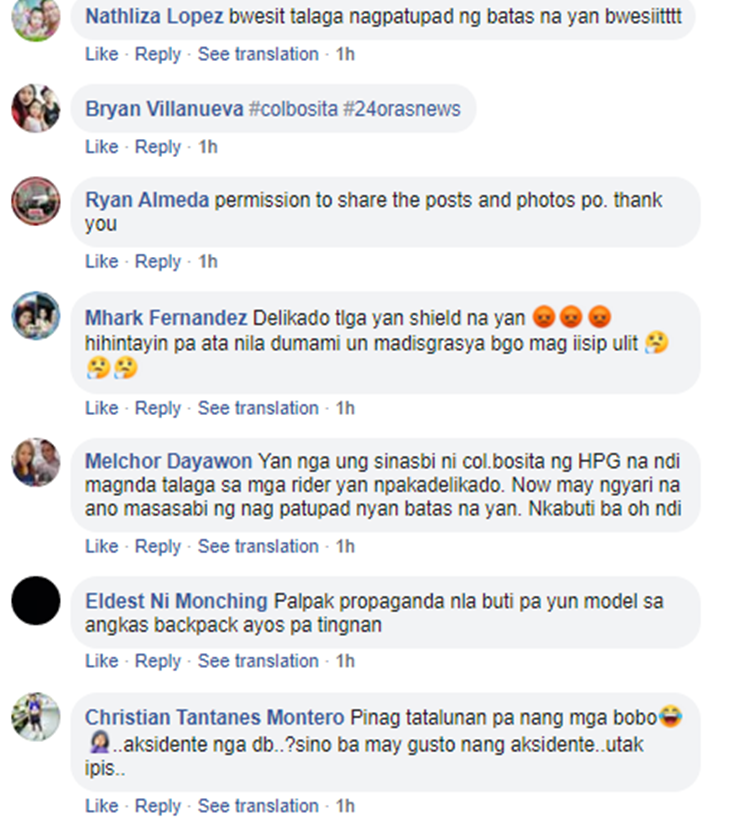Like Christian Tantanes Montero's comment
750x821 pixels.
pos(102,806)
